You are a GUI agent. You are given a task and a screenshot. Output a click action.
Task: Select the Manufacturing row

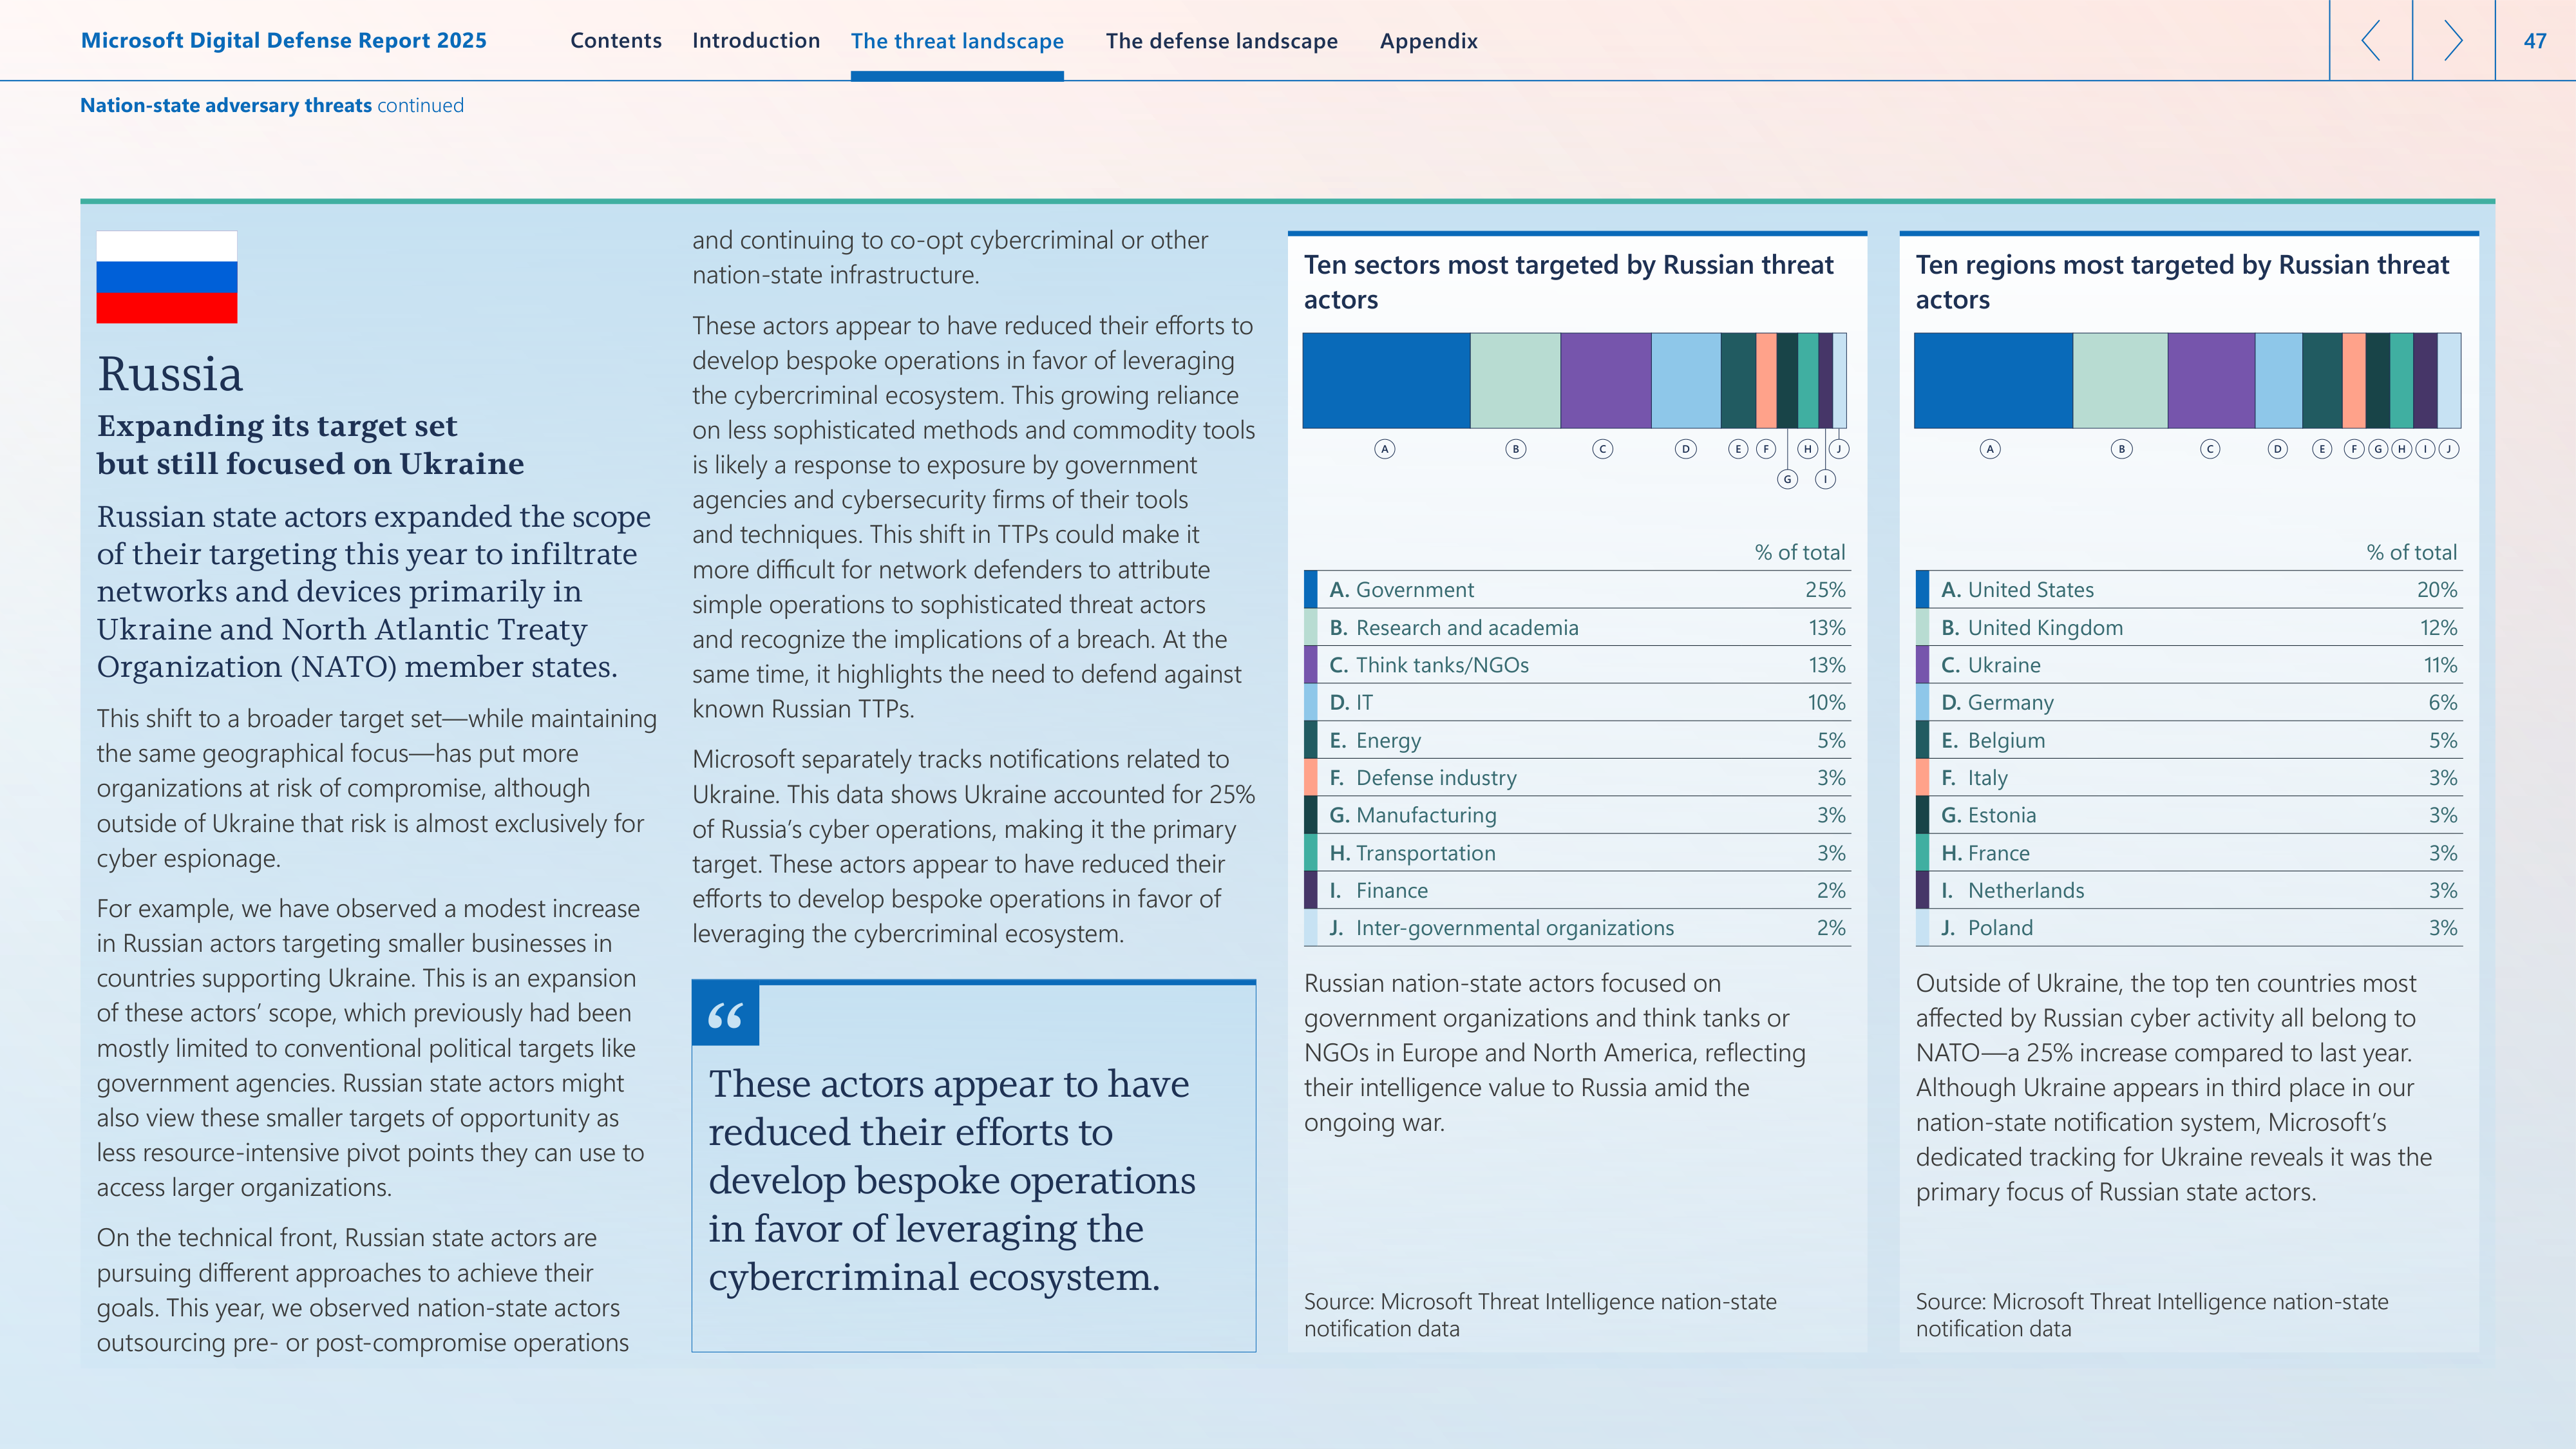pos(1577,816)
